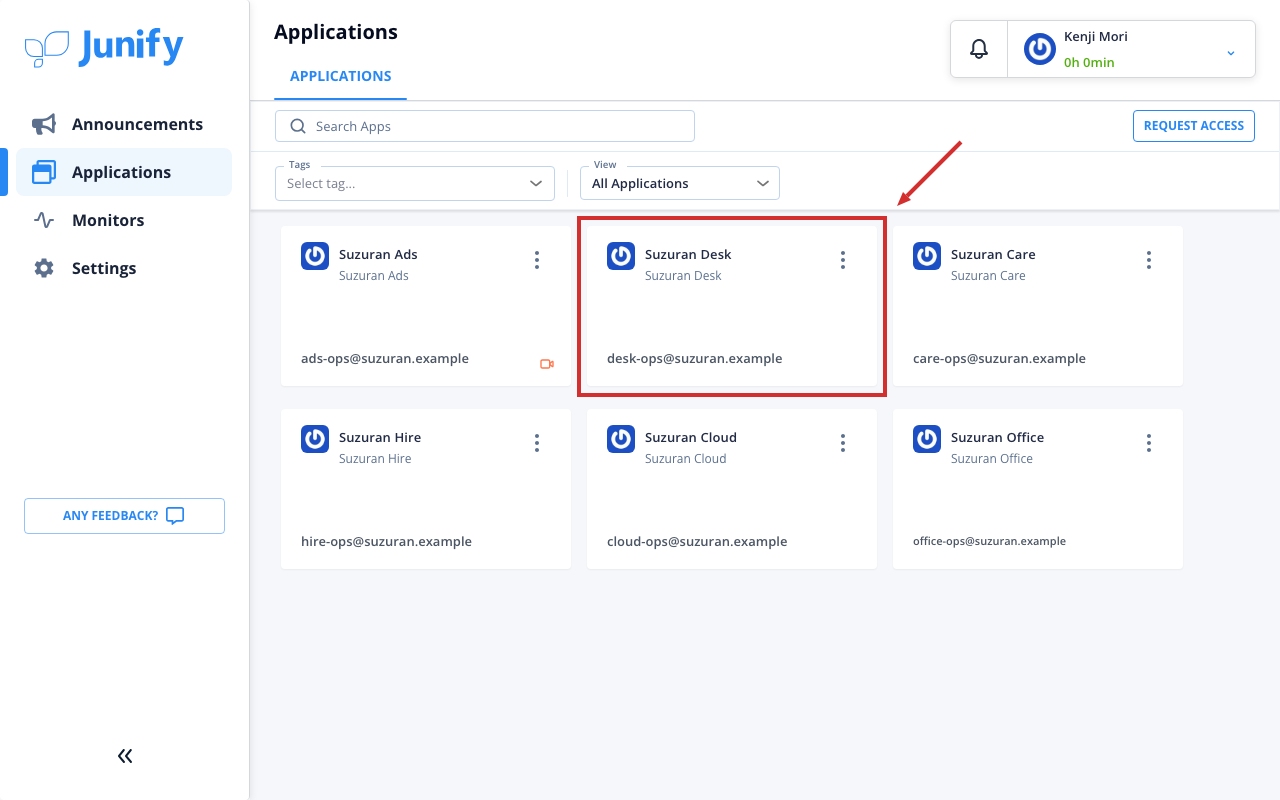Open Settings from the sidebar
The width and height of the screenshot is (1280, 800).
[124, 268]
